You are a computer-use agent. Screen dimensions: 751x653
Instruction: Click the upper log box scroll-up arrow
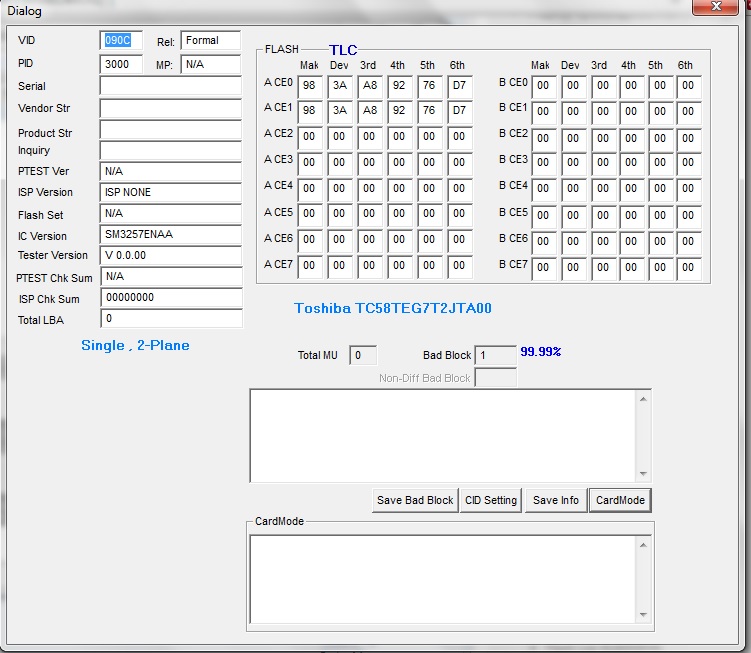point(643,400)
